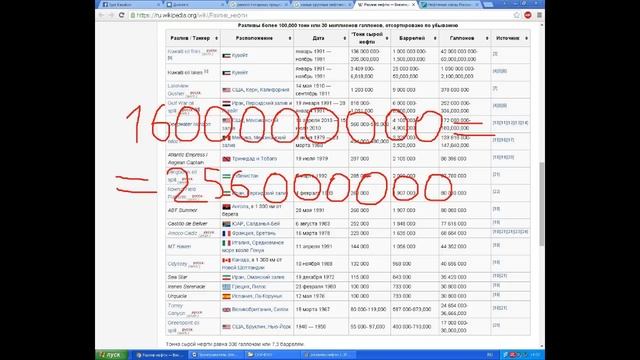
Task: Sort by Дата column arrows
Action: click(345, 38)
